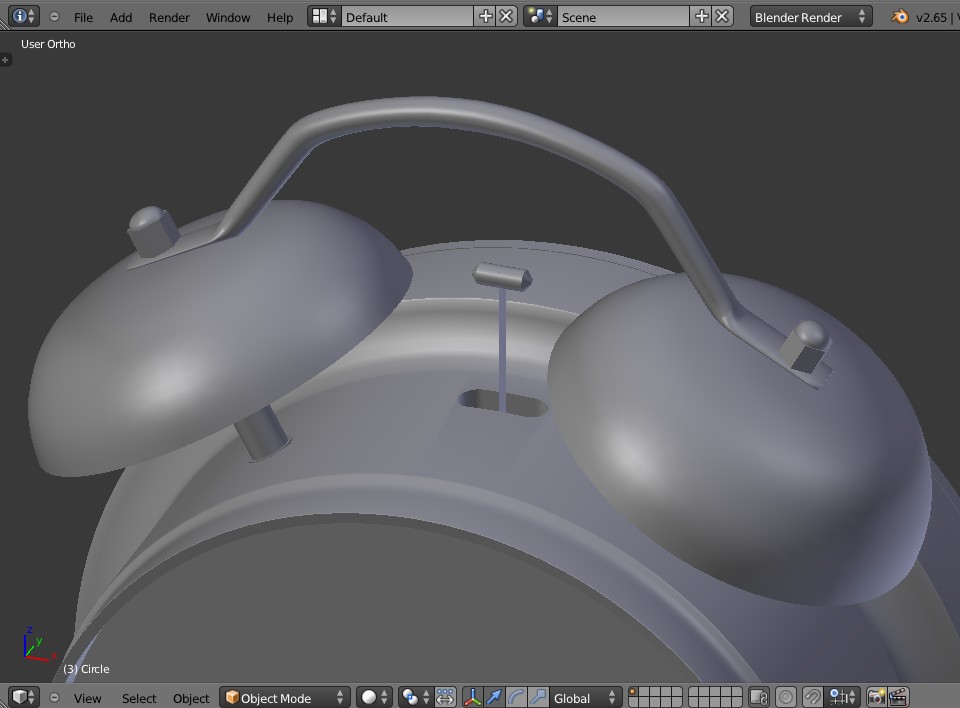960x708 pixels.
Task: Open the File menu
Action: (83, 17)
